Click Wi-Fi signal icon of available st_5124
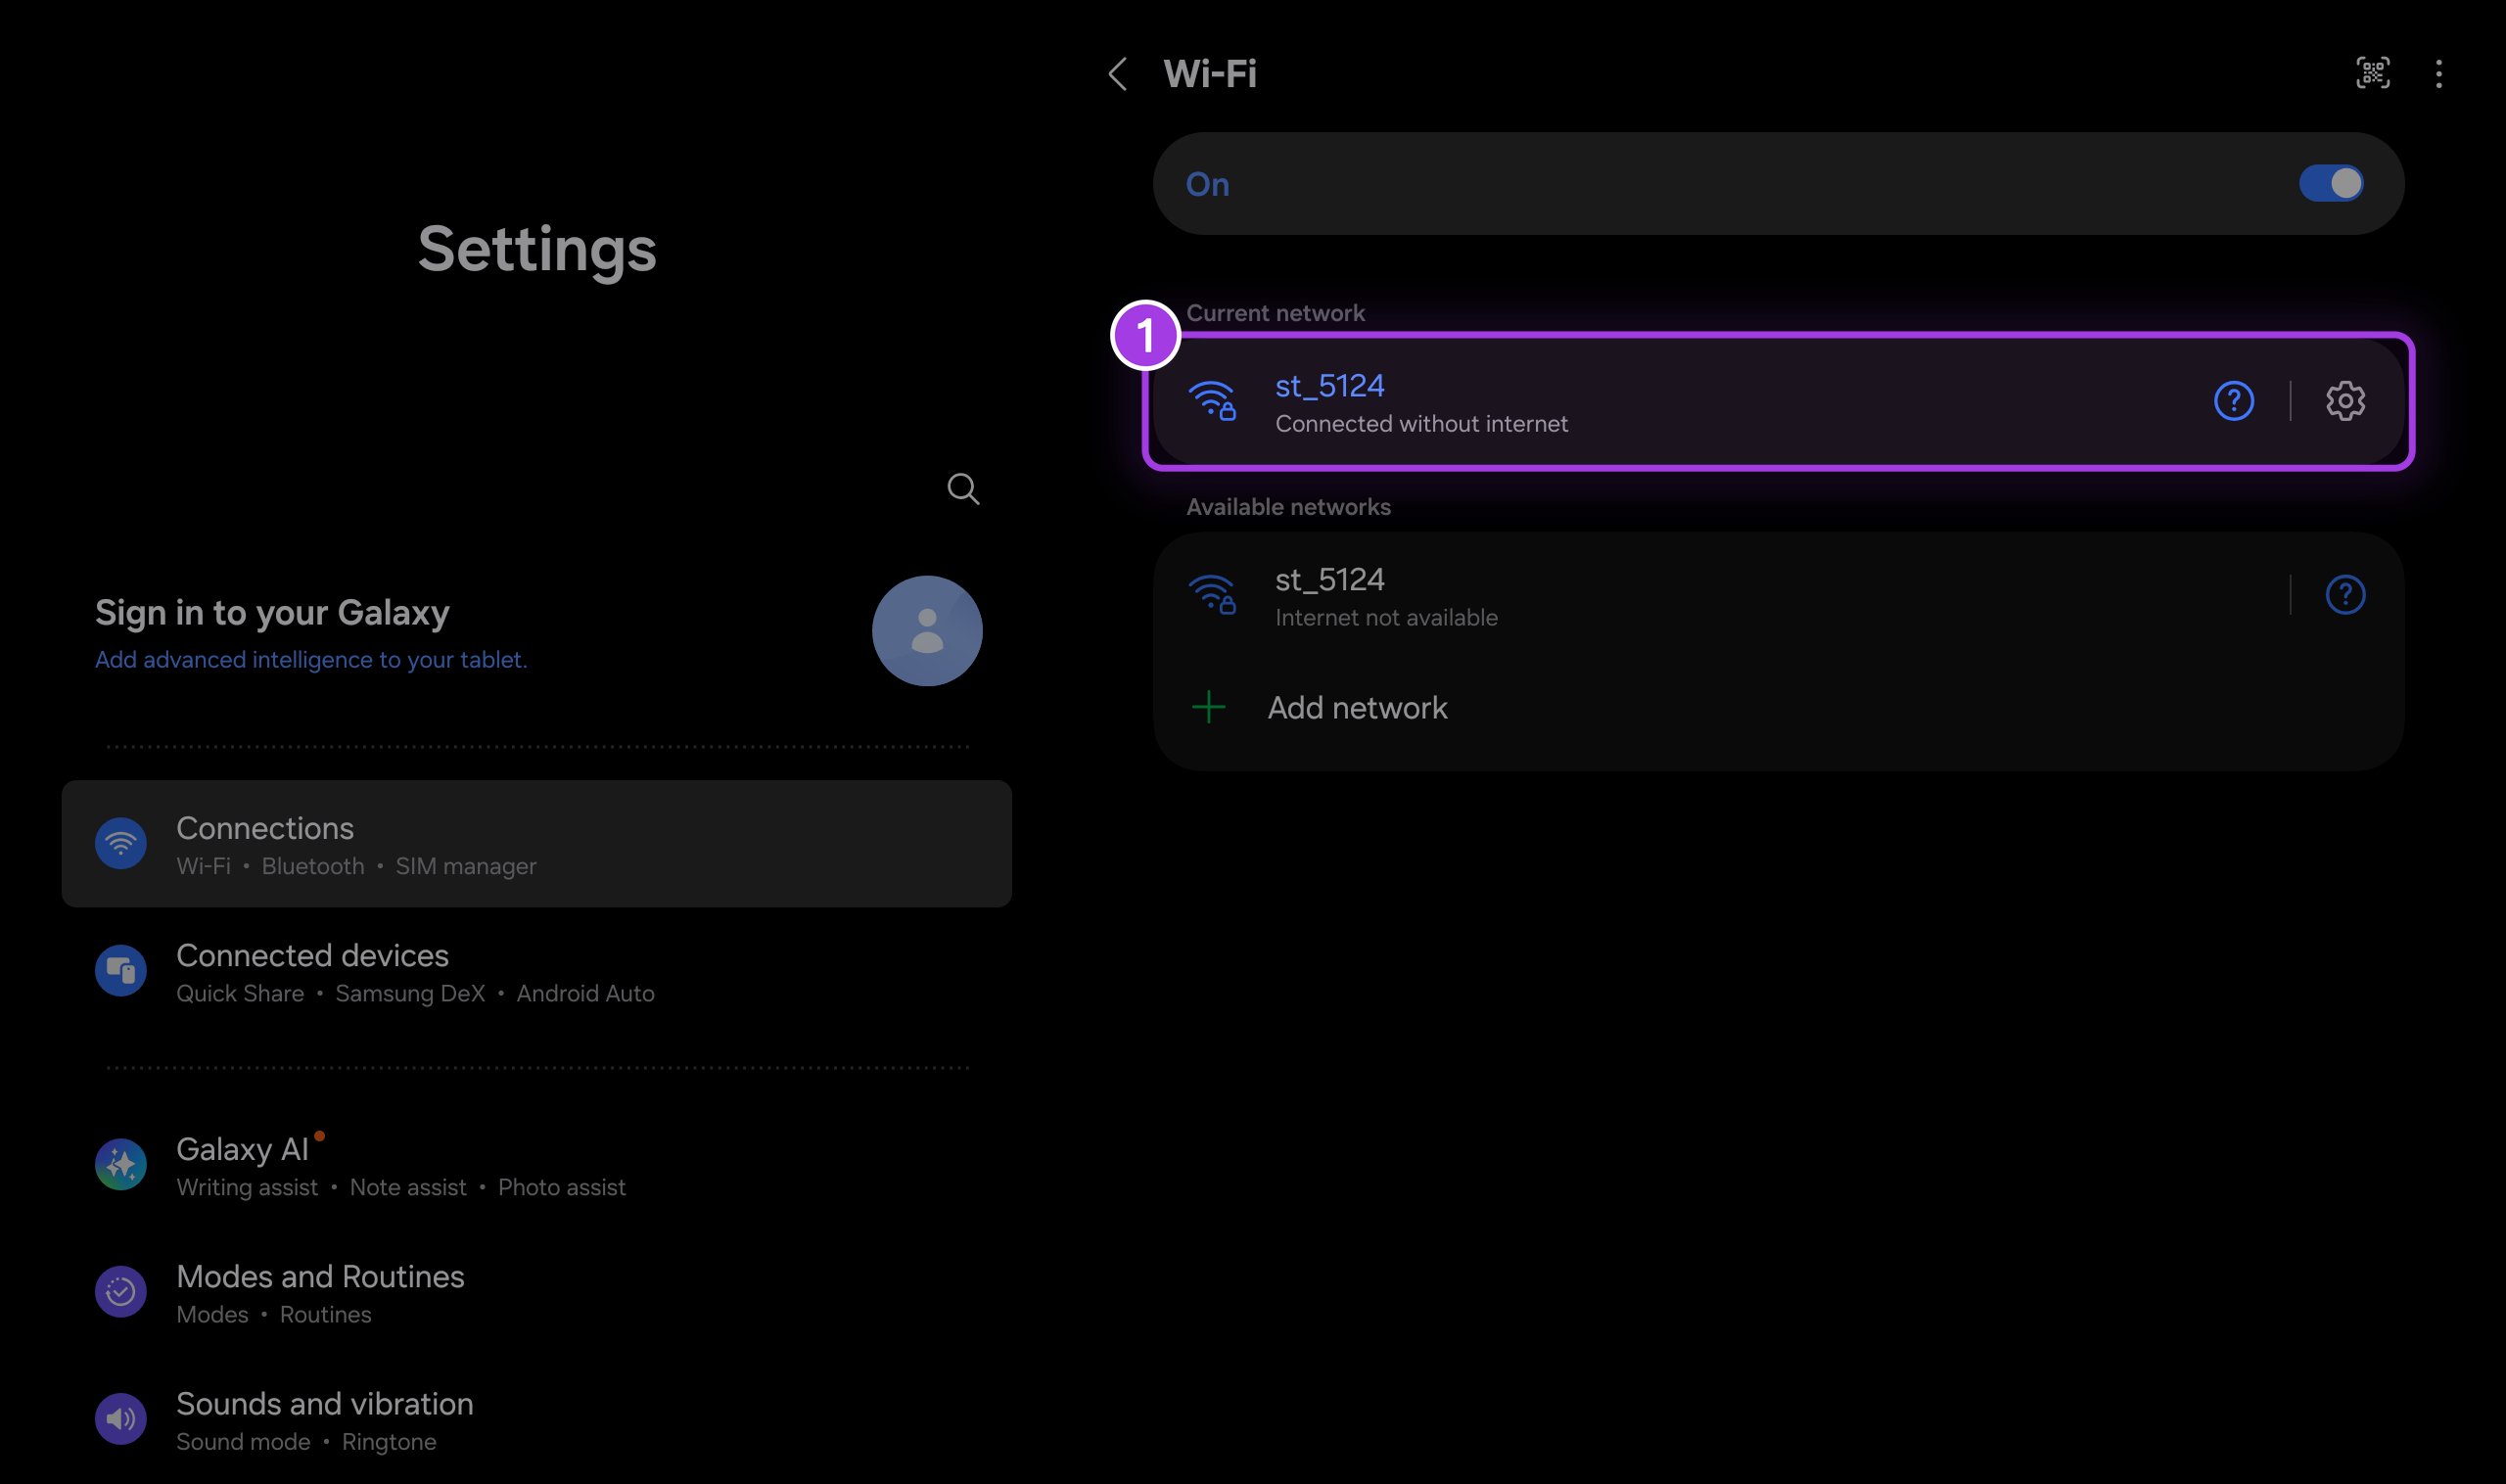The image size is (2506, 1484). click(x=1211, y=595)
